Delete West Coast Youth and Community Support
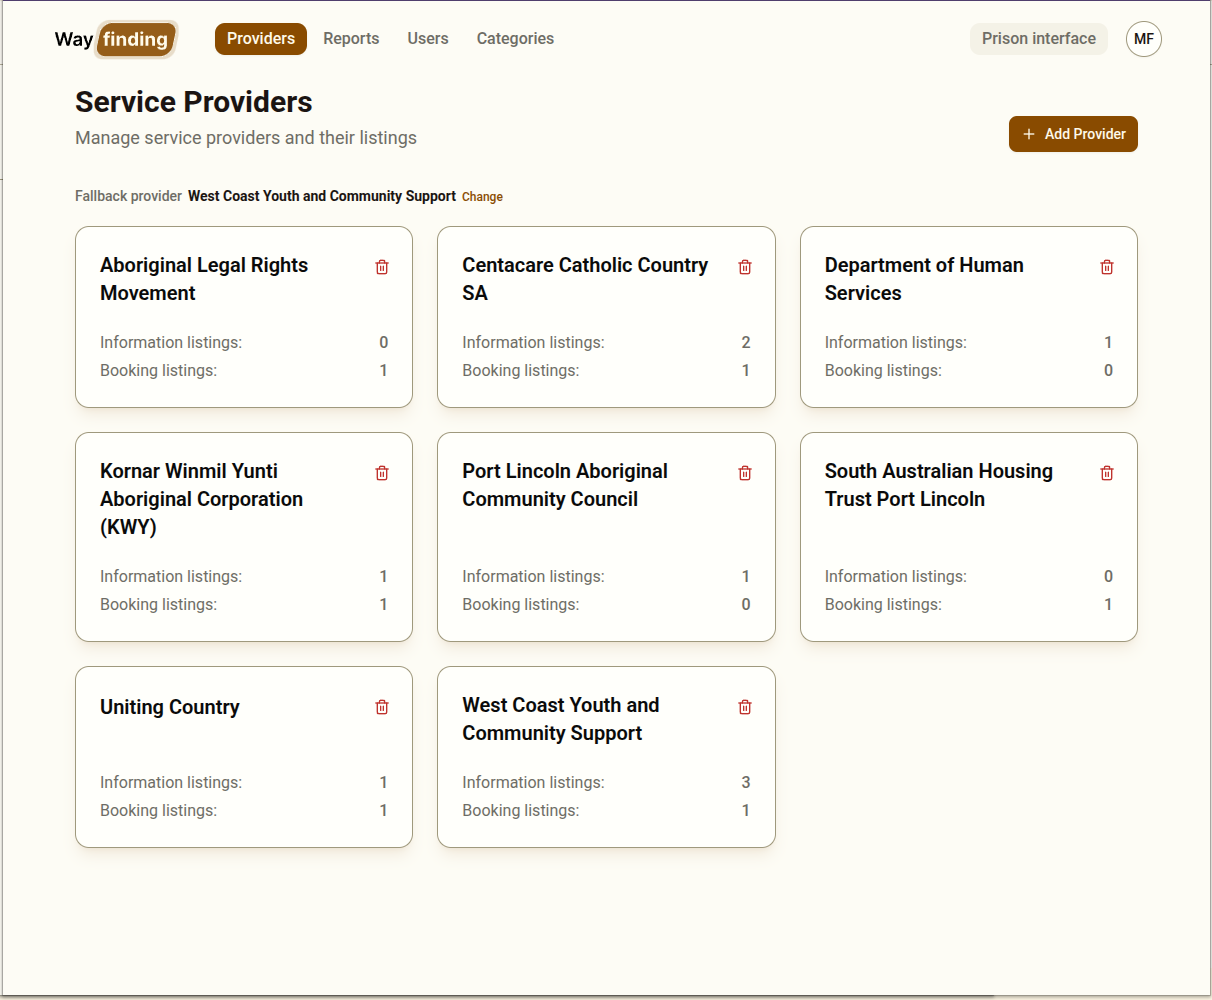Screen dimensions: 1212x1000 [744, 706]
